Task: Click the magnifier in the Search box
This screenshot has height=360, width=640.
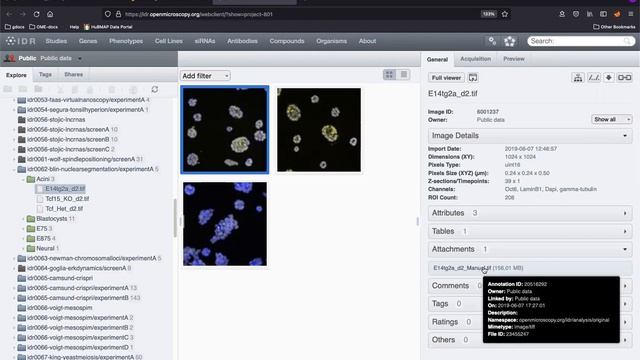Action: tap(627, 41)
